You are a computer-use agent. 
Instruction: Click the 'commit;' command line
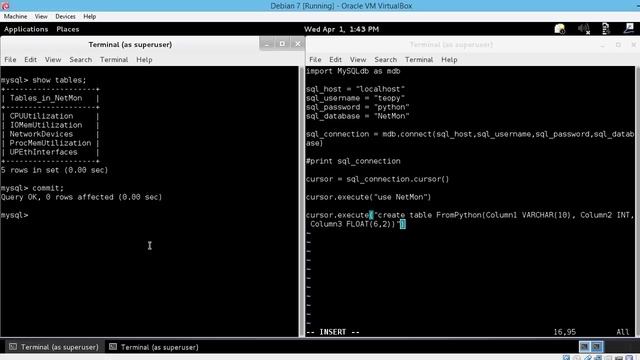32,188
